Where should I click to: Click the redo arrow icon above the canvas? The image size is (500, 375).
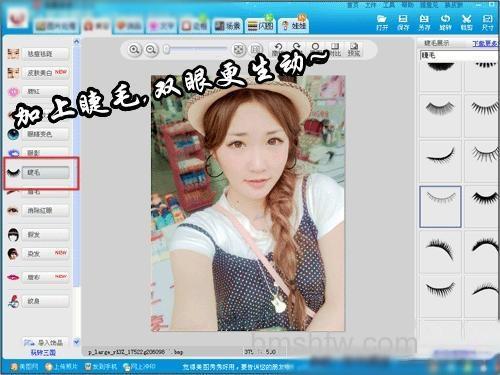tap(296, 48)
